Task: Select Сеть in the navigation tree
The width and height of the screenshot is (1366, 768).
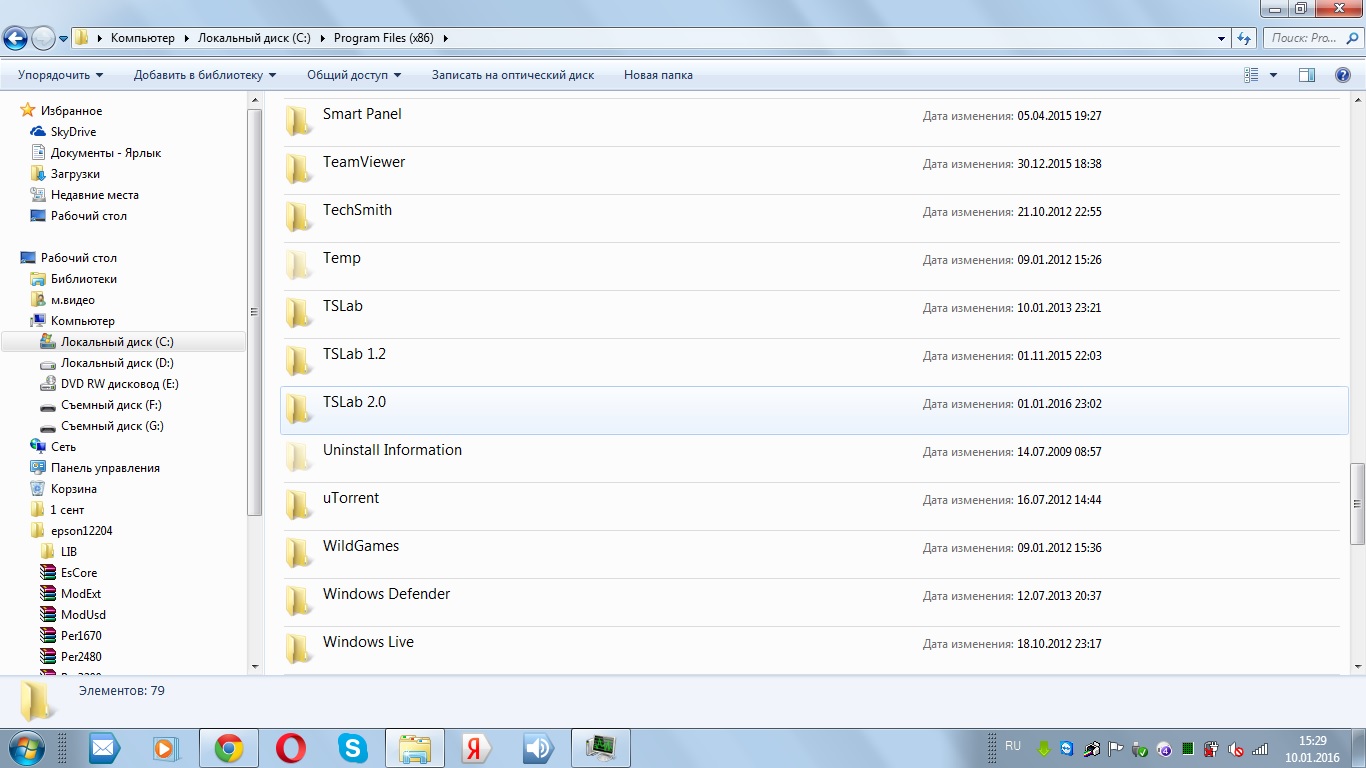Action: coord(63,447)
